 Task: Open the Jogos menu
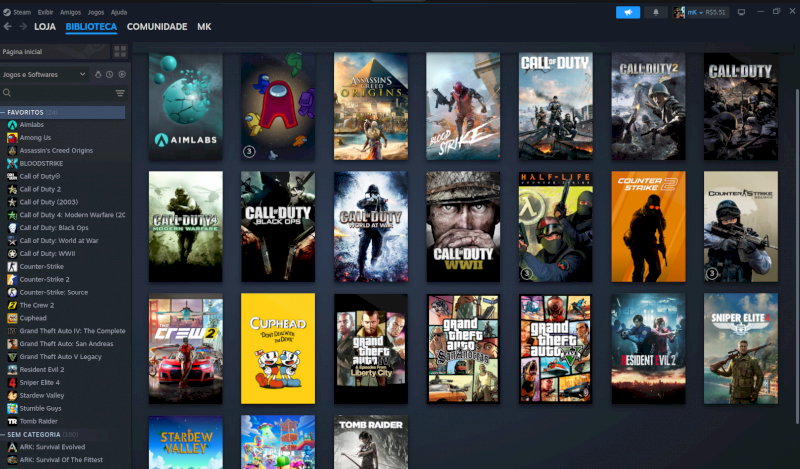(95, 12)
